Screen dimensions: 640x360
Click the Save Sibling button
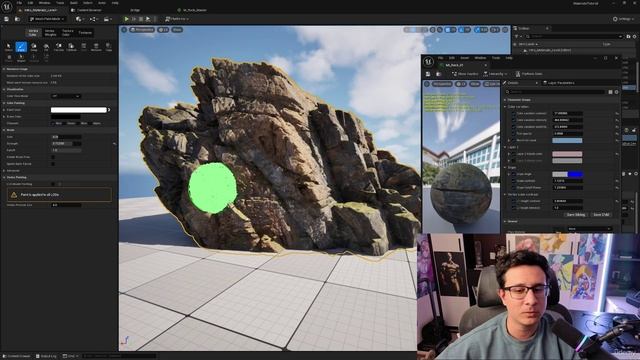576,215
